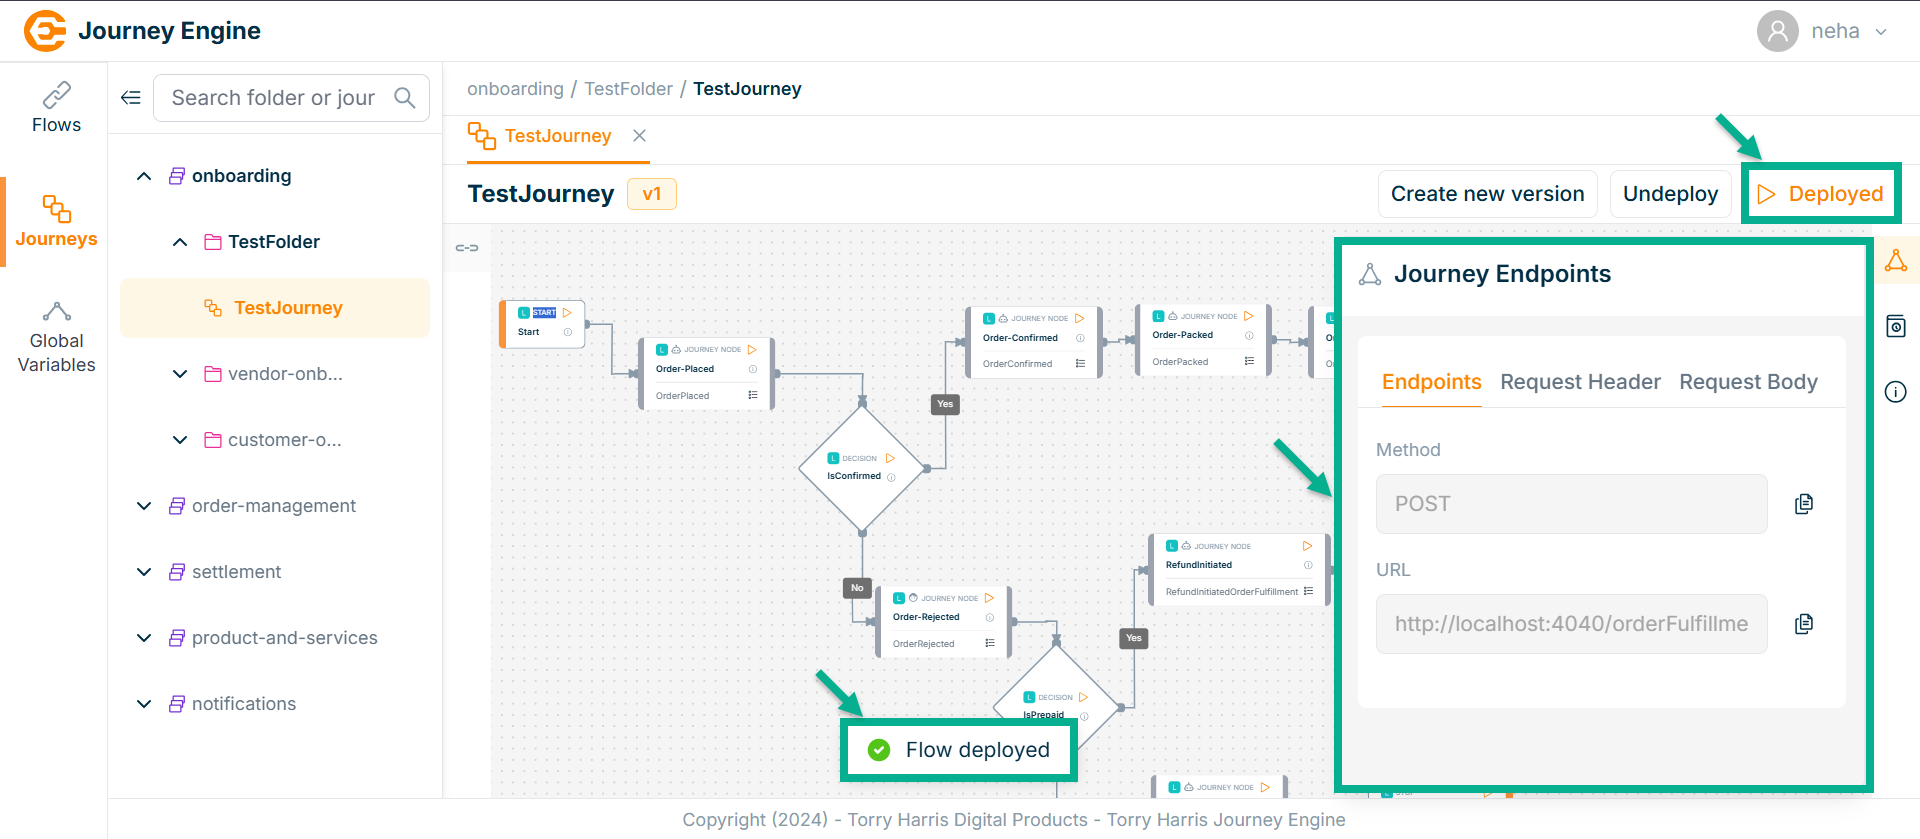
Task: Click the Undeploy button
Action: (1670, 194)
